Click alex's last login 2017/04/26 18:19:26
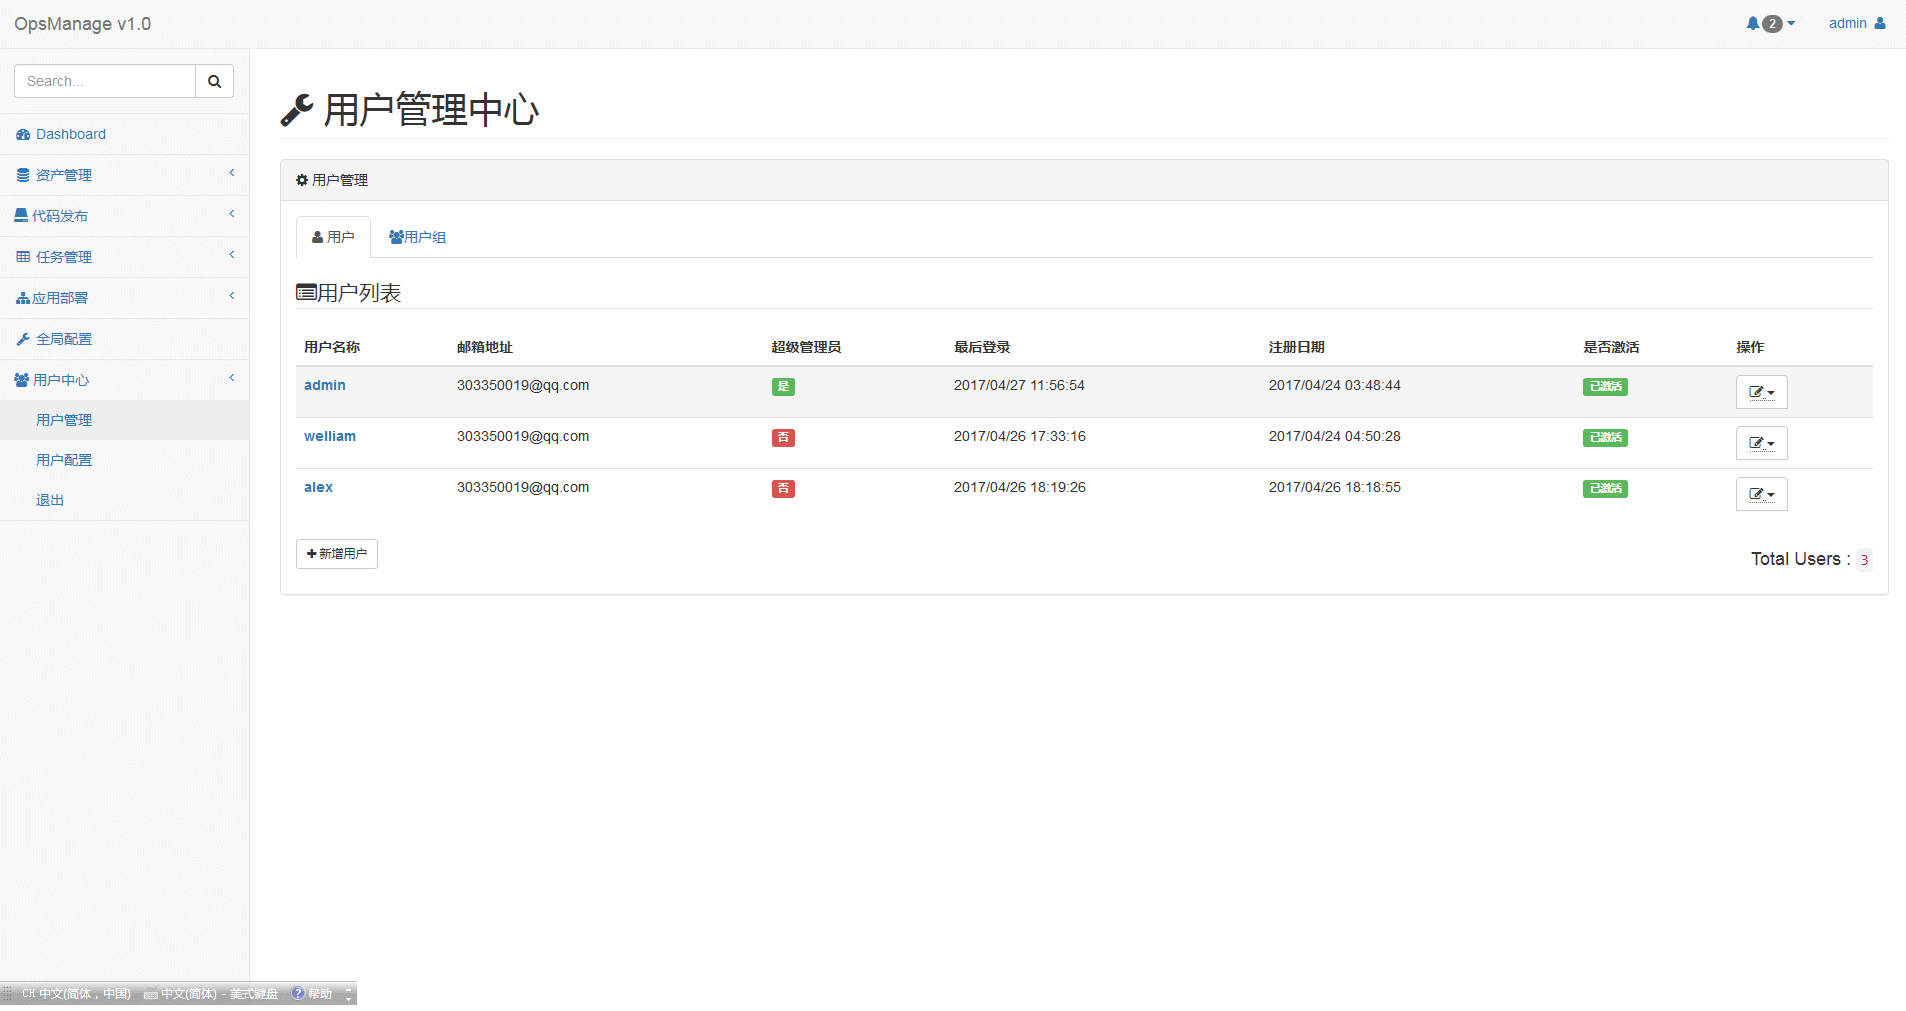Screen dimensions: 1906x1011 [1020, 487]
